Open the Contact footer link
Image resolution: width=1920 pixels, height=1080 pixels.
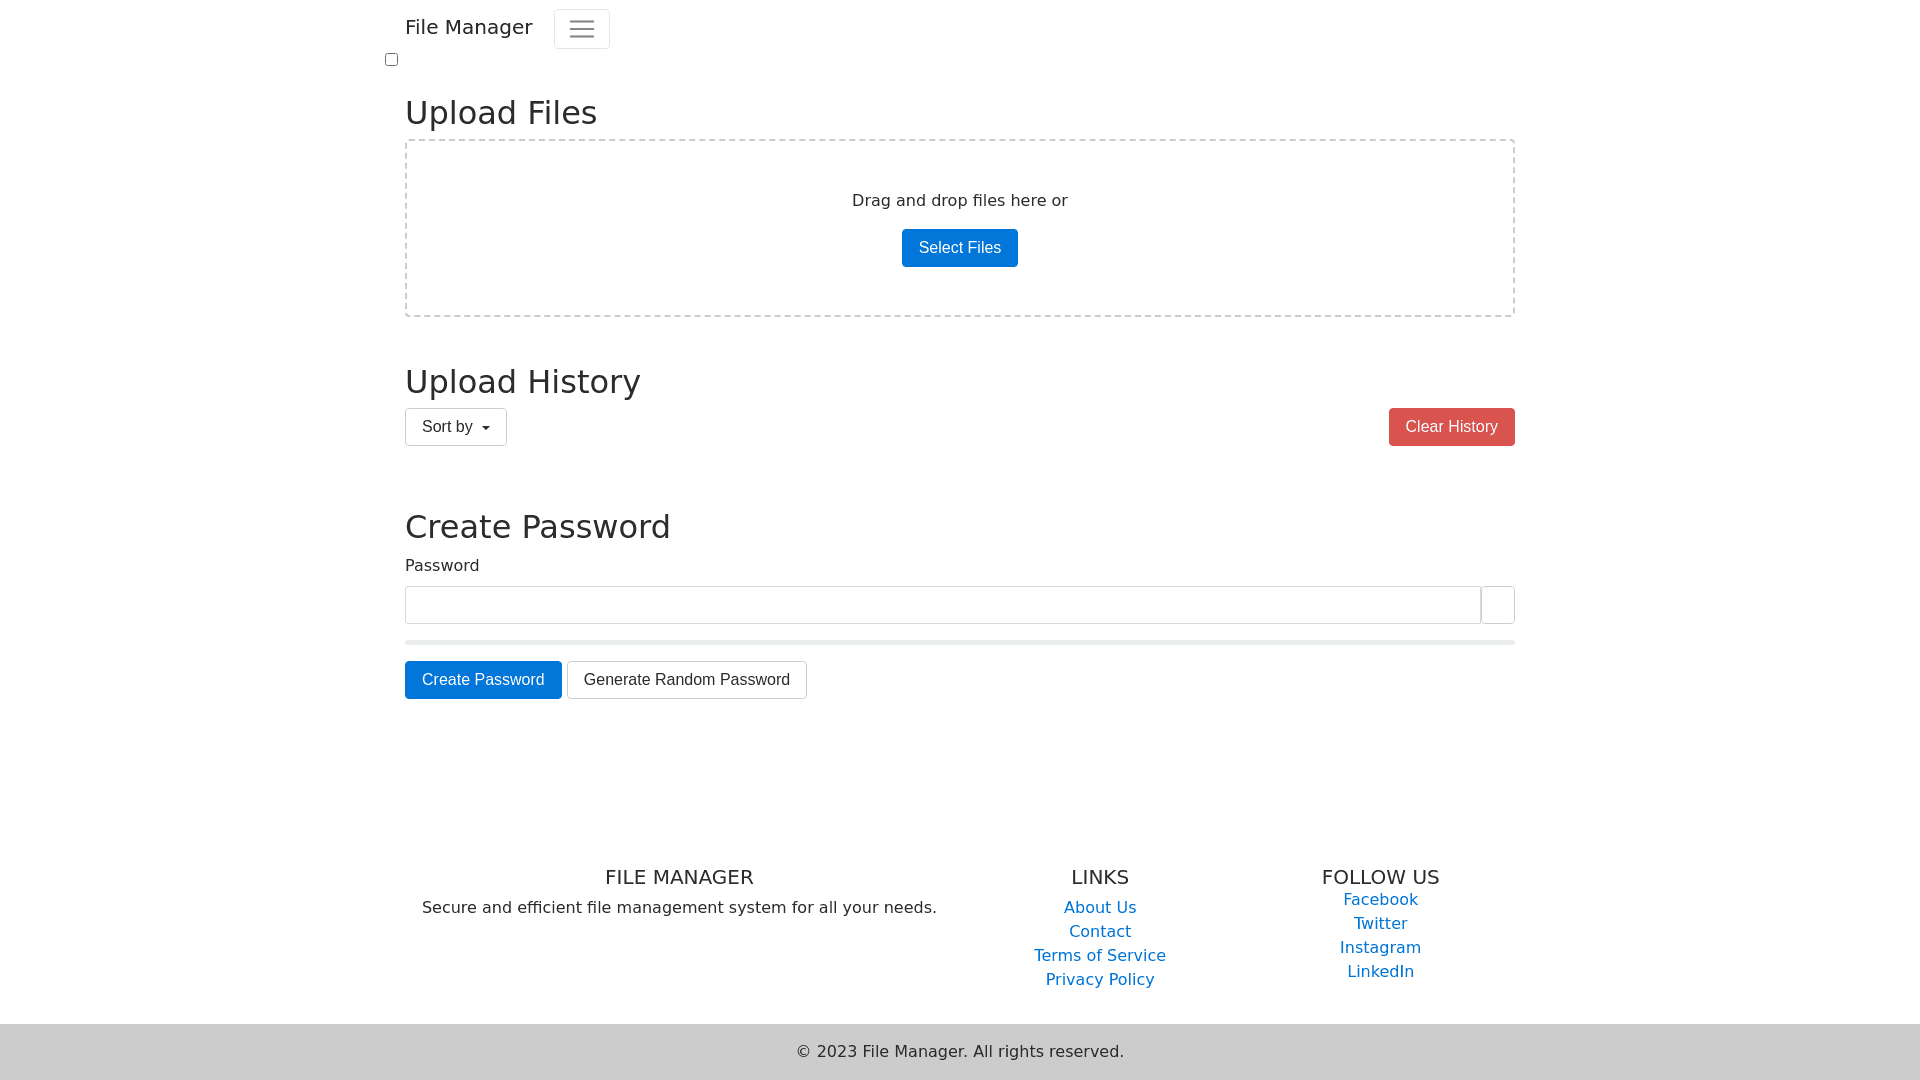point(1099,932)
